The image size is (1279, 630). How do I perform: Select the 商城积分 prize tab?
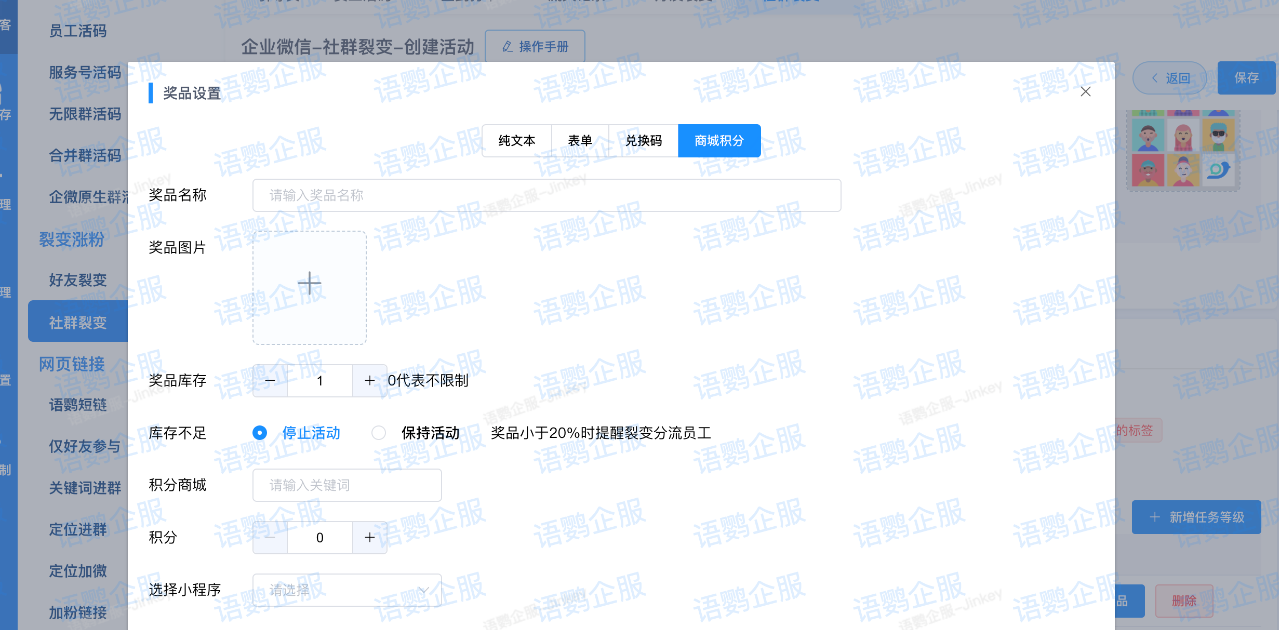tap(719, 141)
